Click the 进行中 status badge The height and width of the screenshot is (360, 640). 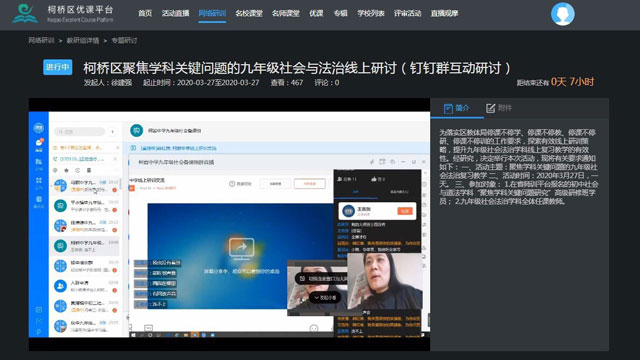click(x=58, y=67)
